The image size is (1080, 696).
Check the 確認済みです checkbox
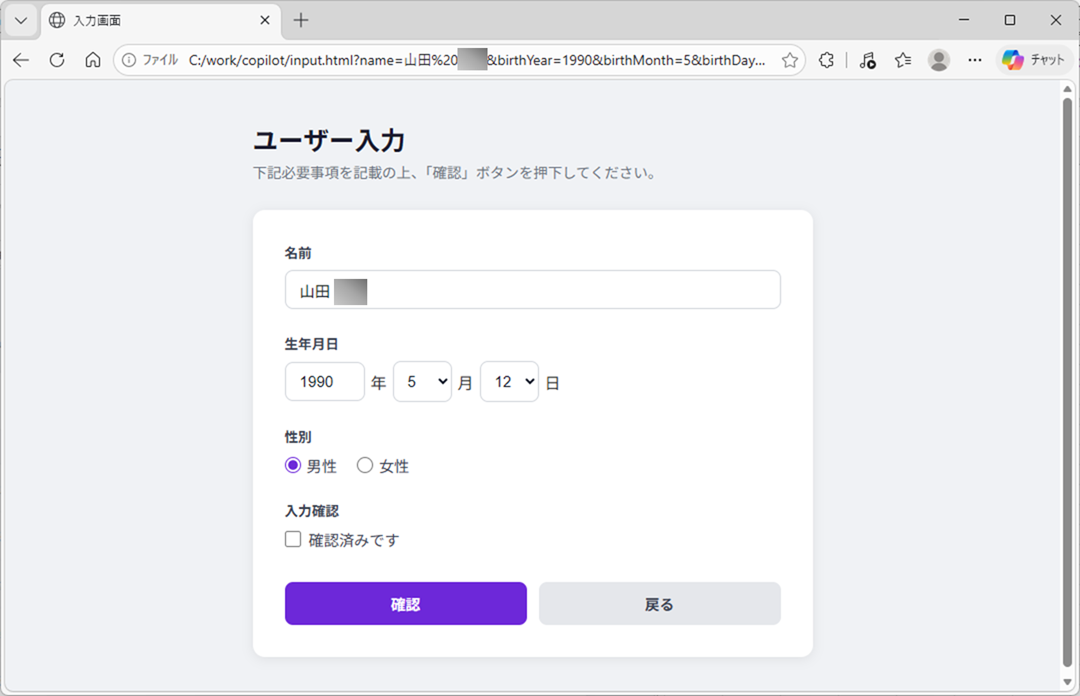pos(293,539)
